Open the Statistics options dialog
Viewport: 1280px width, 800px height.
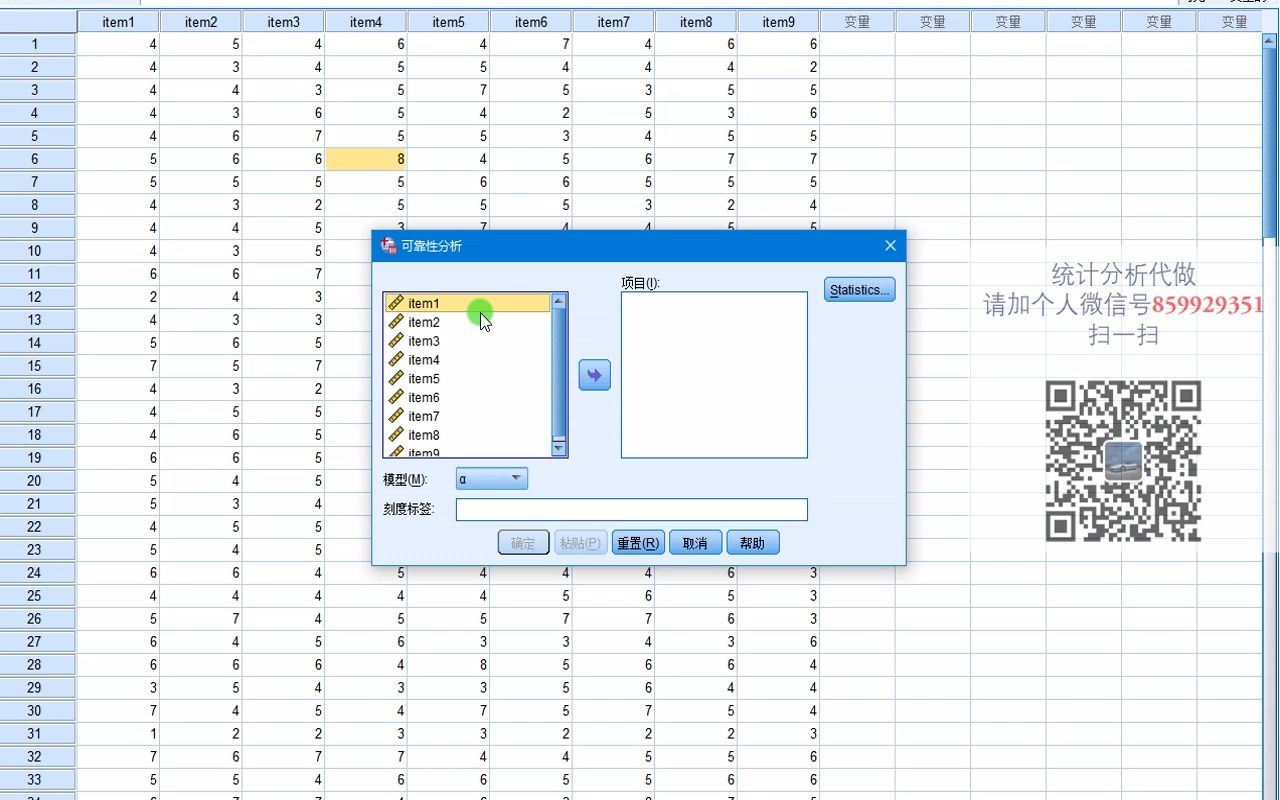pyautogui.click(x=859, y=290)
